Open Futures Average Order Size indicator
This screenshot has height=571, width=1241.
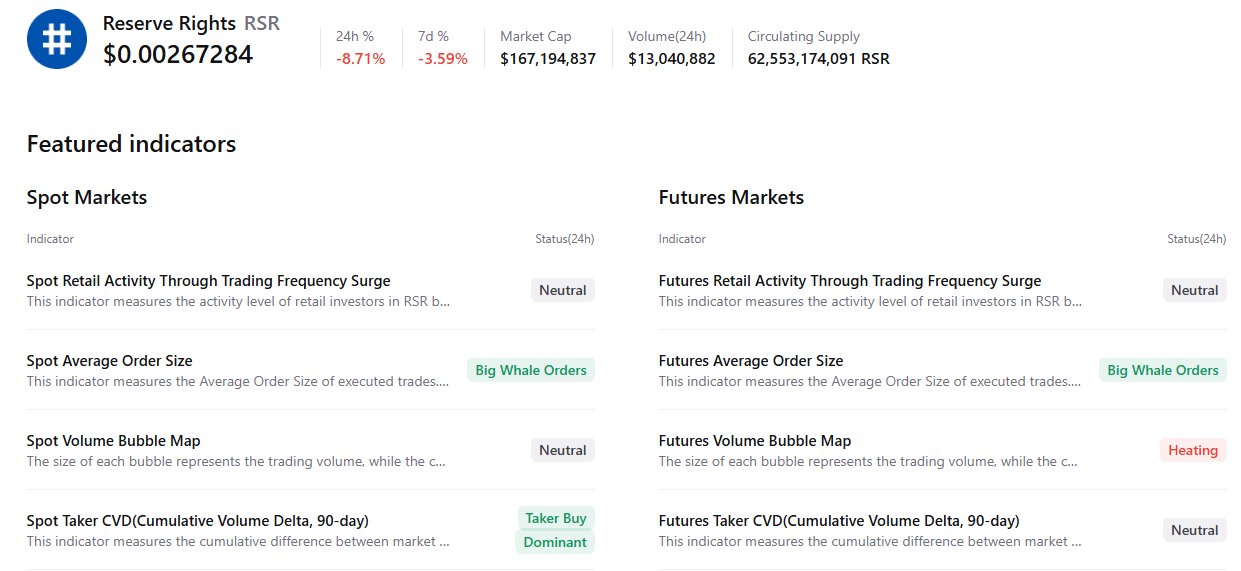(x=750, y=361)
